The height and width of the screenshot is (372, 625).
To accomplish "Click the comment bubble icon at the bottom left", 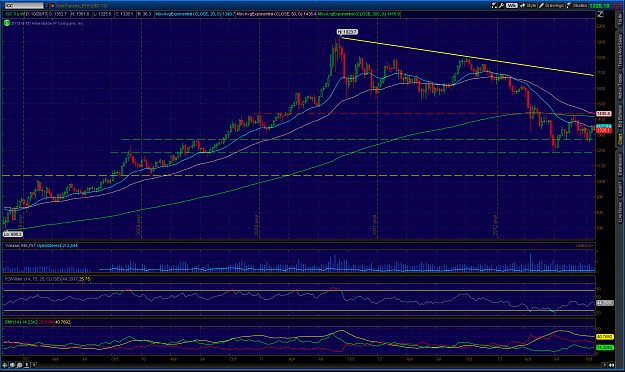I will [20, 365].
